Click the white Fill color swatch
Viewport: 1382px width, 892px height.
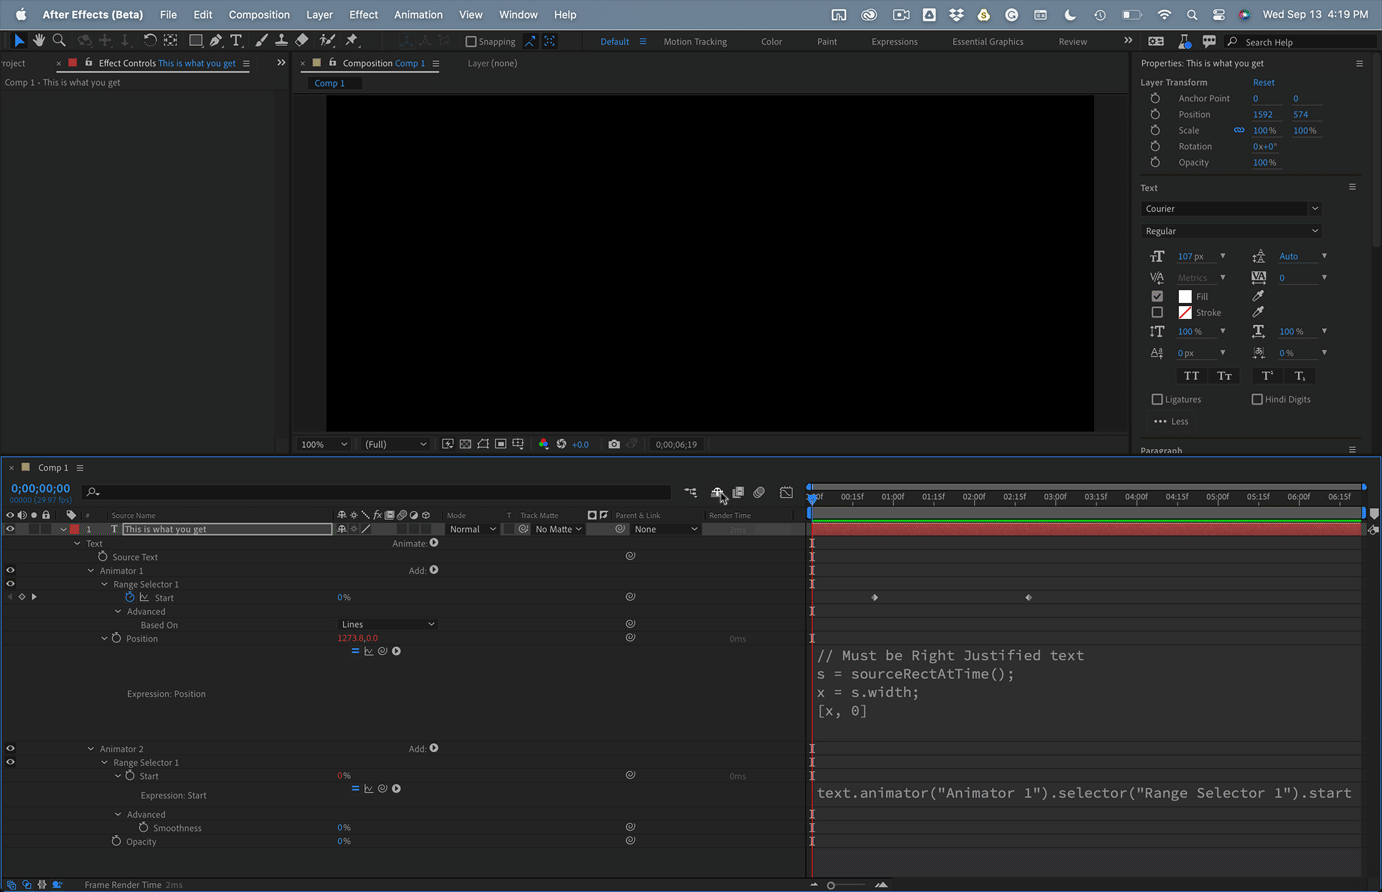[x=1185, y=296]
